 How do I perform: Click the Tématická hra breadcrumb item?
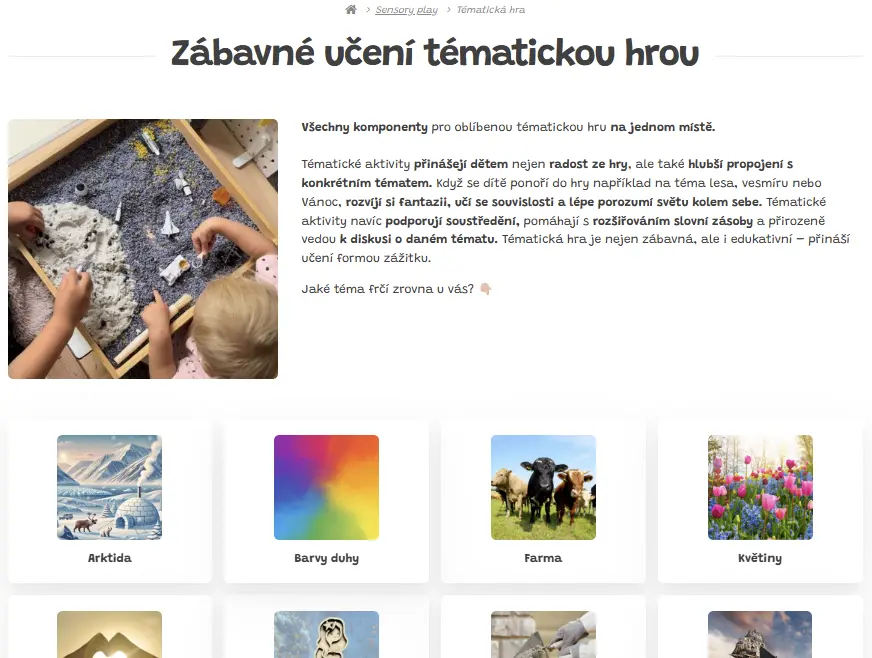pos(490,9)
